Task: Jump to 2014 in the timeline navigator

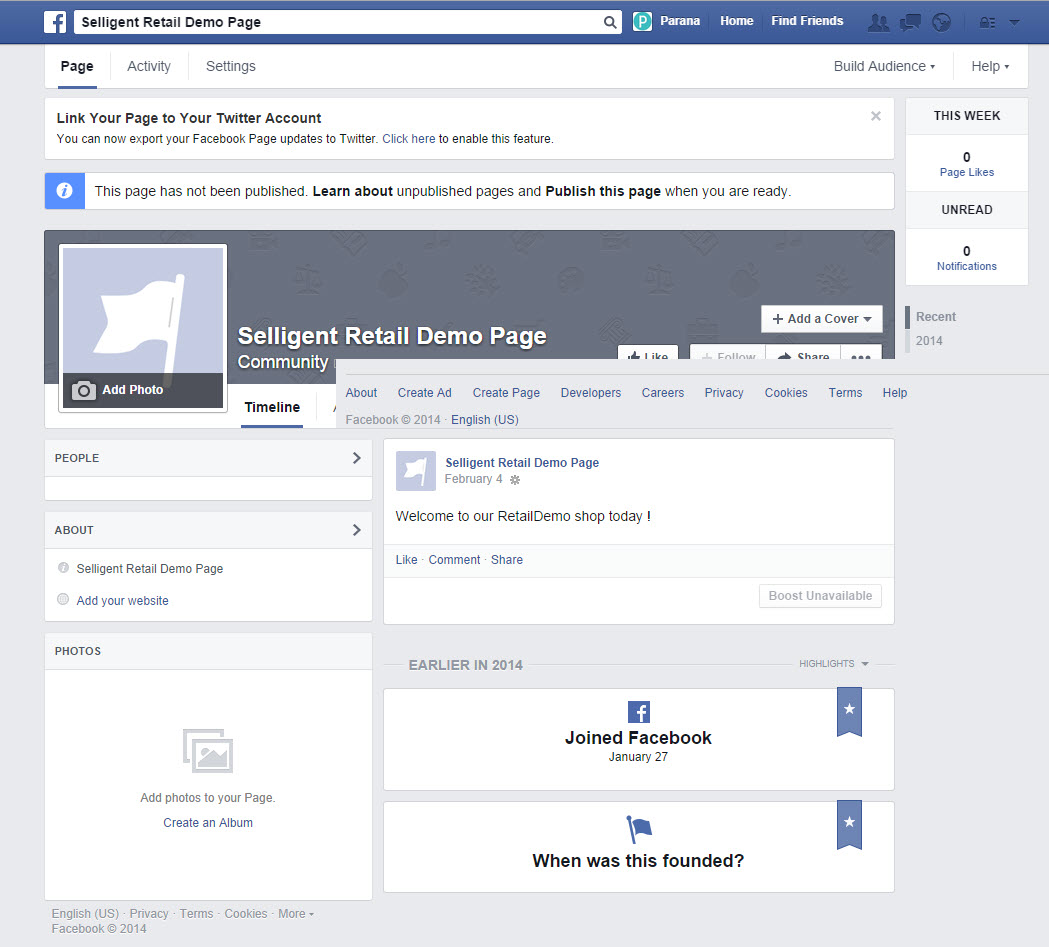Action: (x=929, y=341)
